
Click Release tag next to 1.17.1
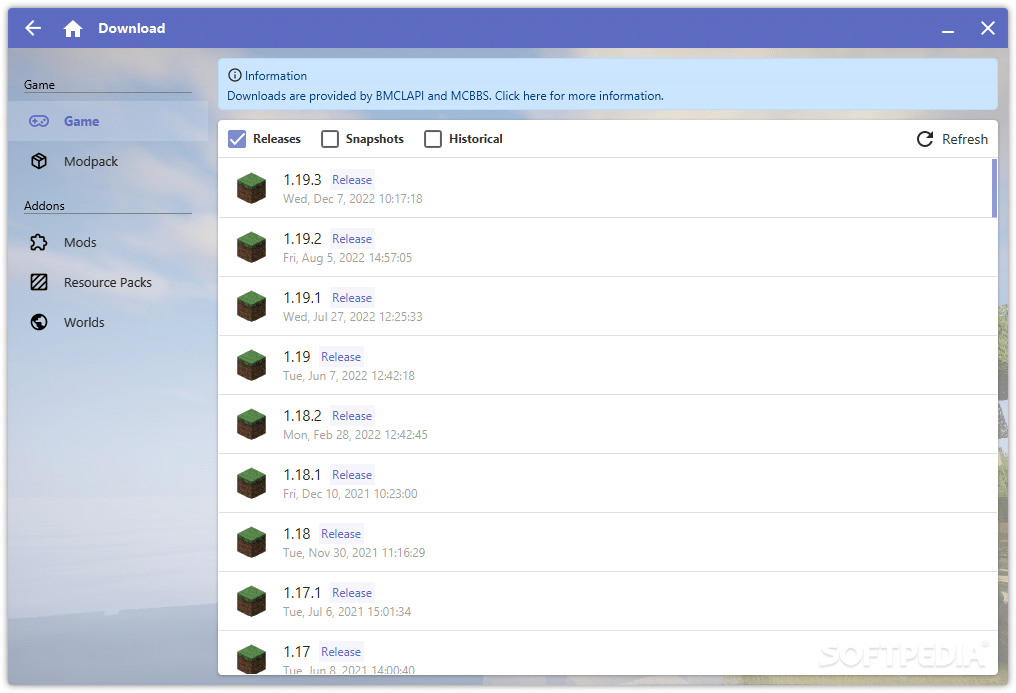coord(352,592)
